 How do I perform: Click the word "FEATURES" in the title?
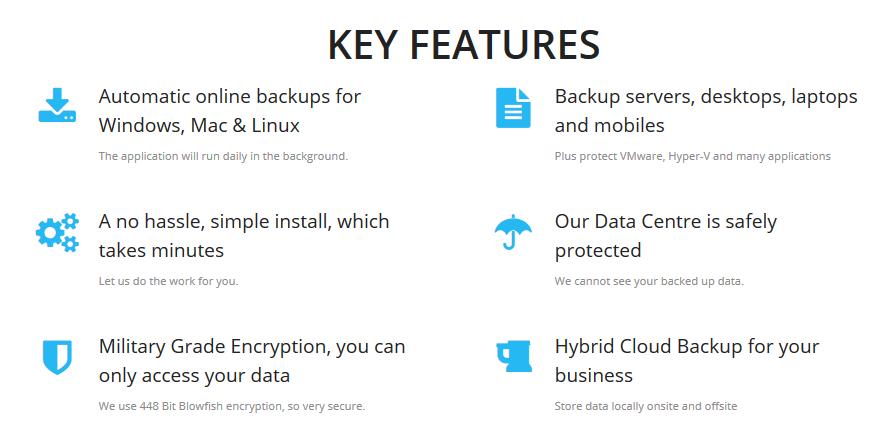point(505,45)
